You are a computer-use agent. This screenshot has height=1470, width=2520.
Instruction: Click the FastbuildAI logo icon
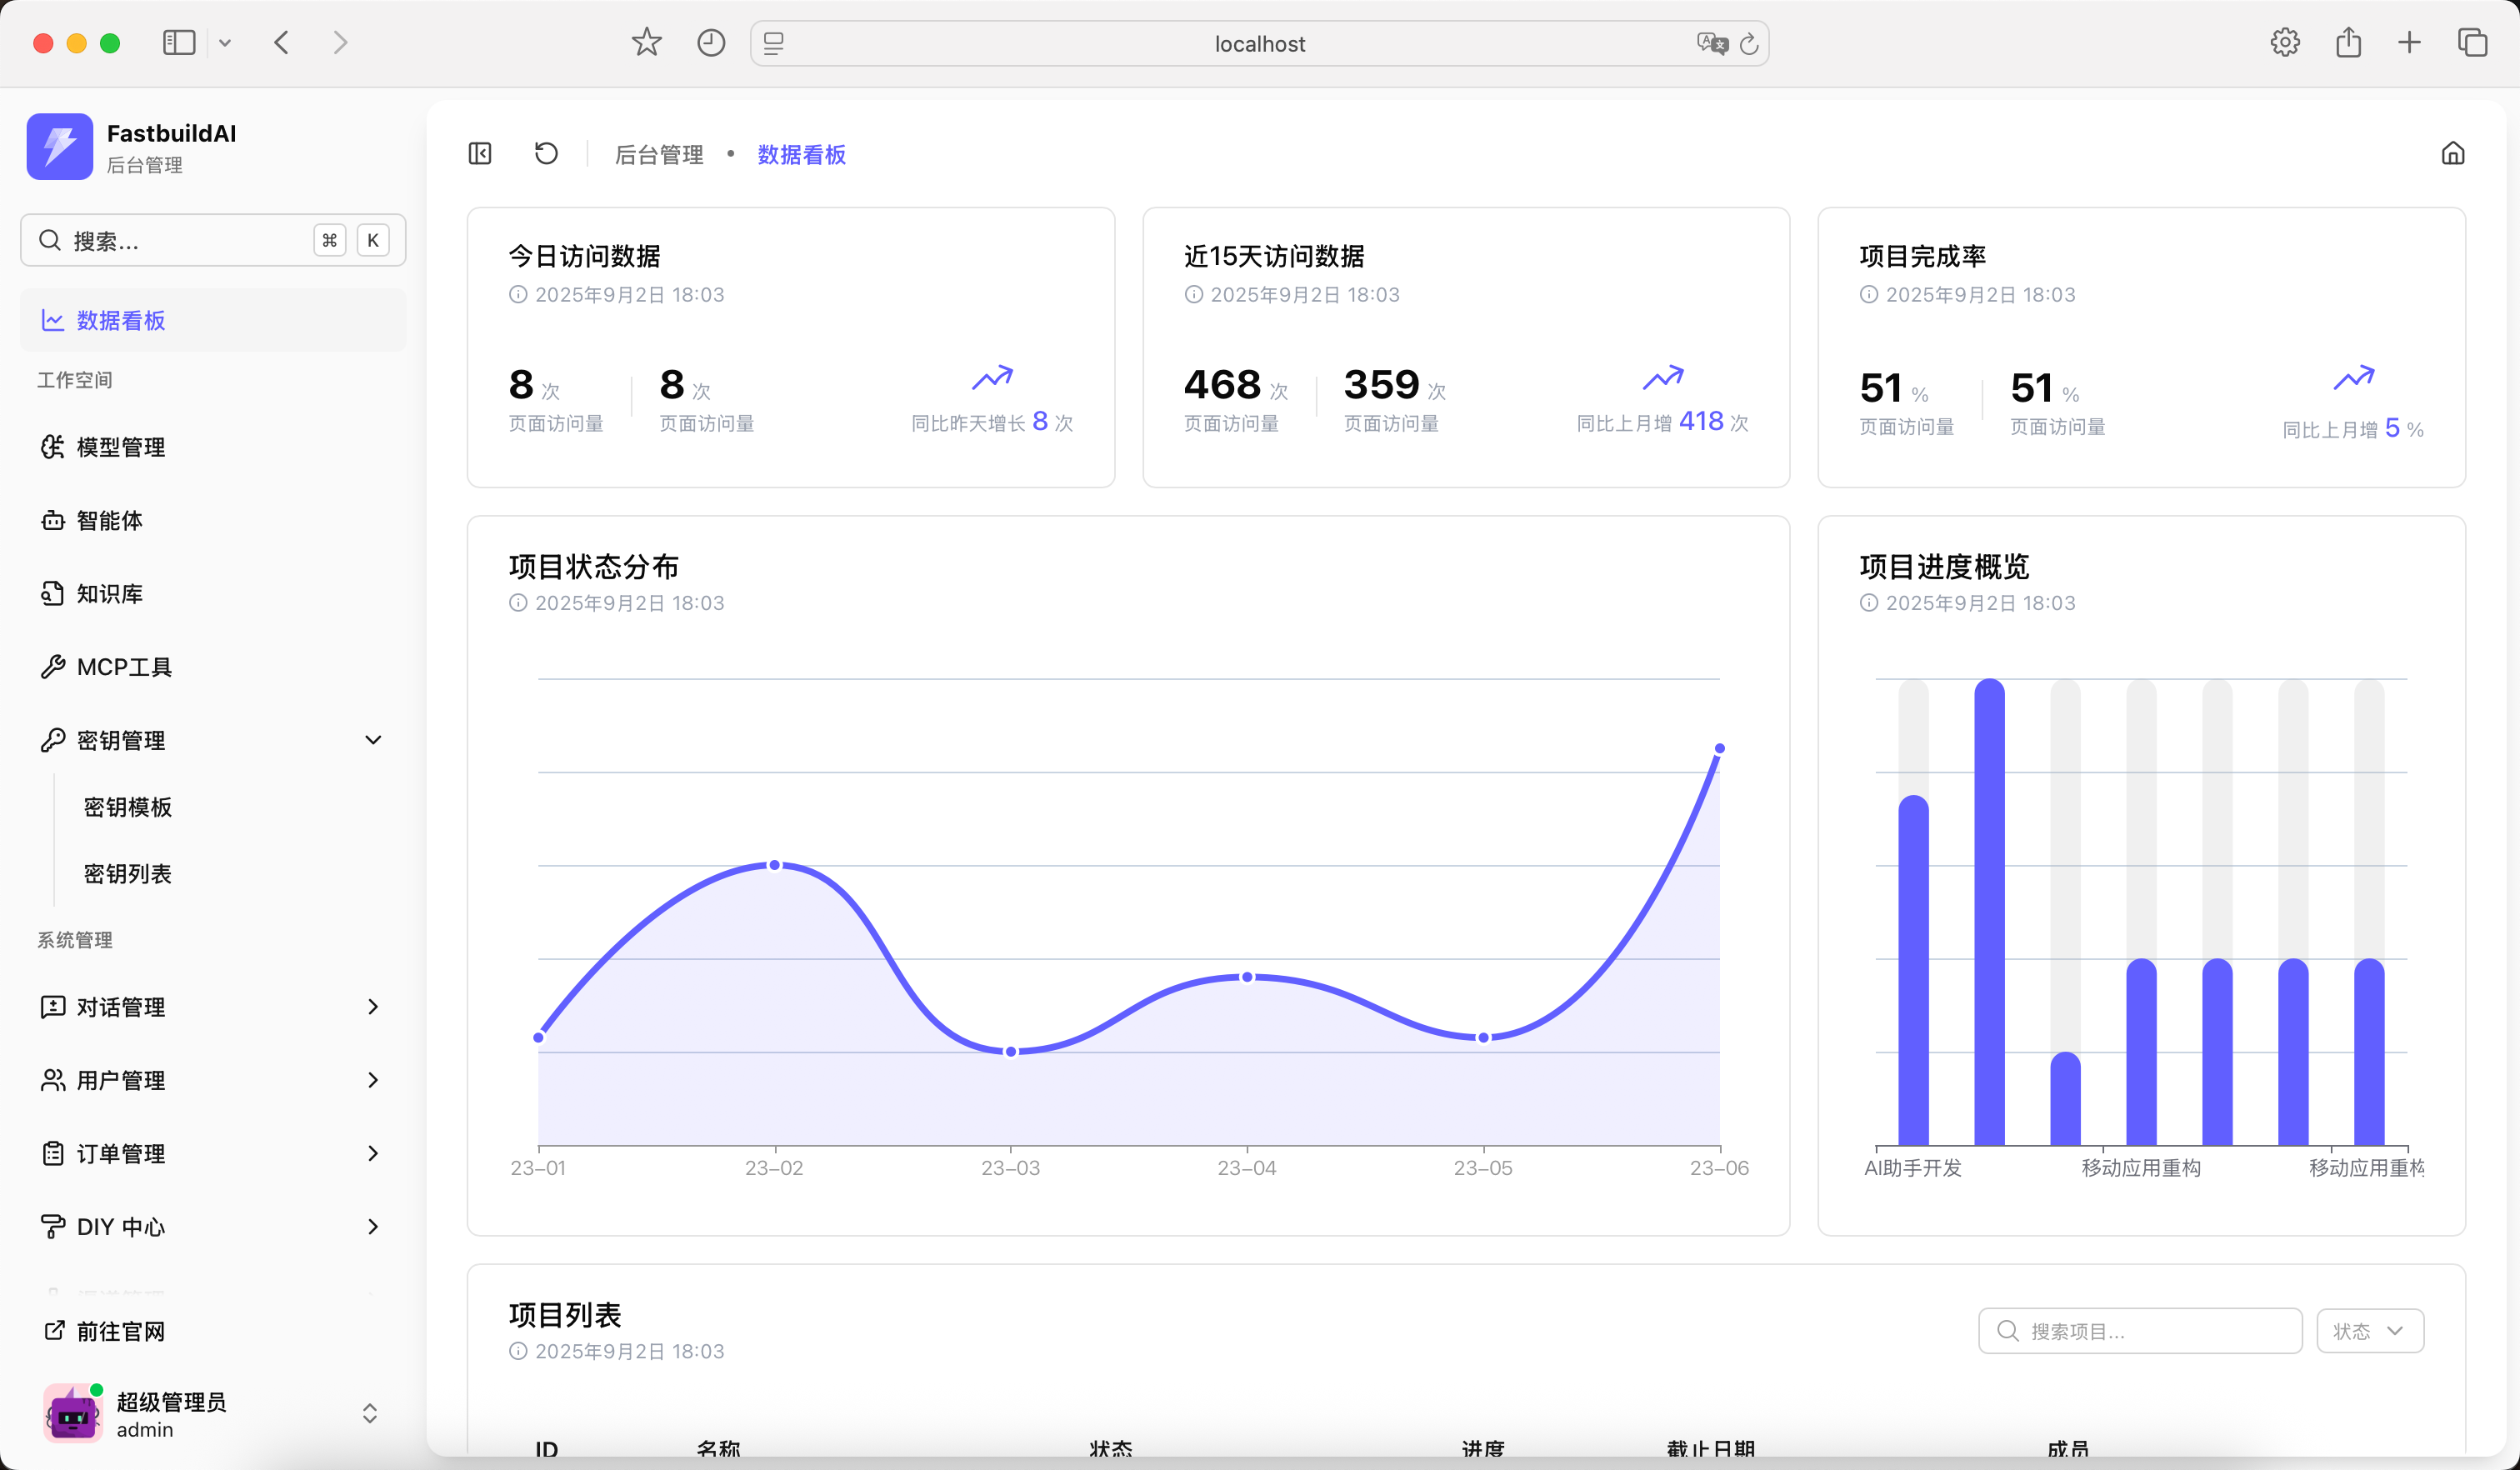[60, 147]
